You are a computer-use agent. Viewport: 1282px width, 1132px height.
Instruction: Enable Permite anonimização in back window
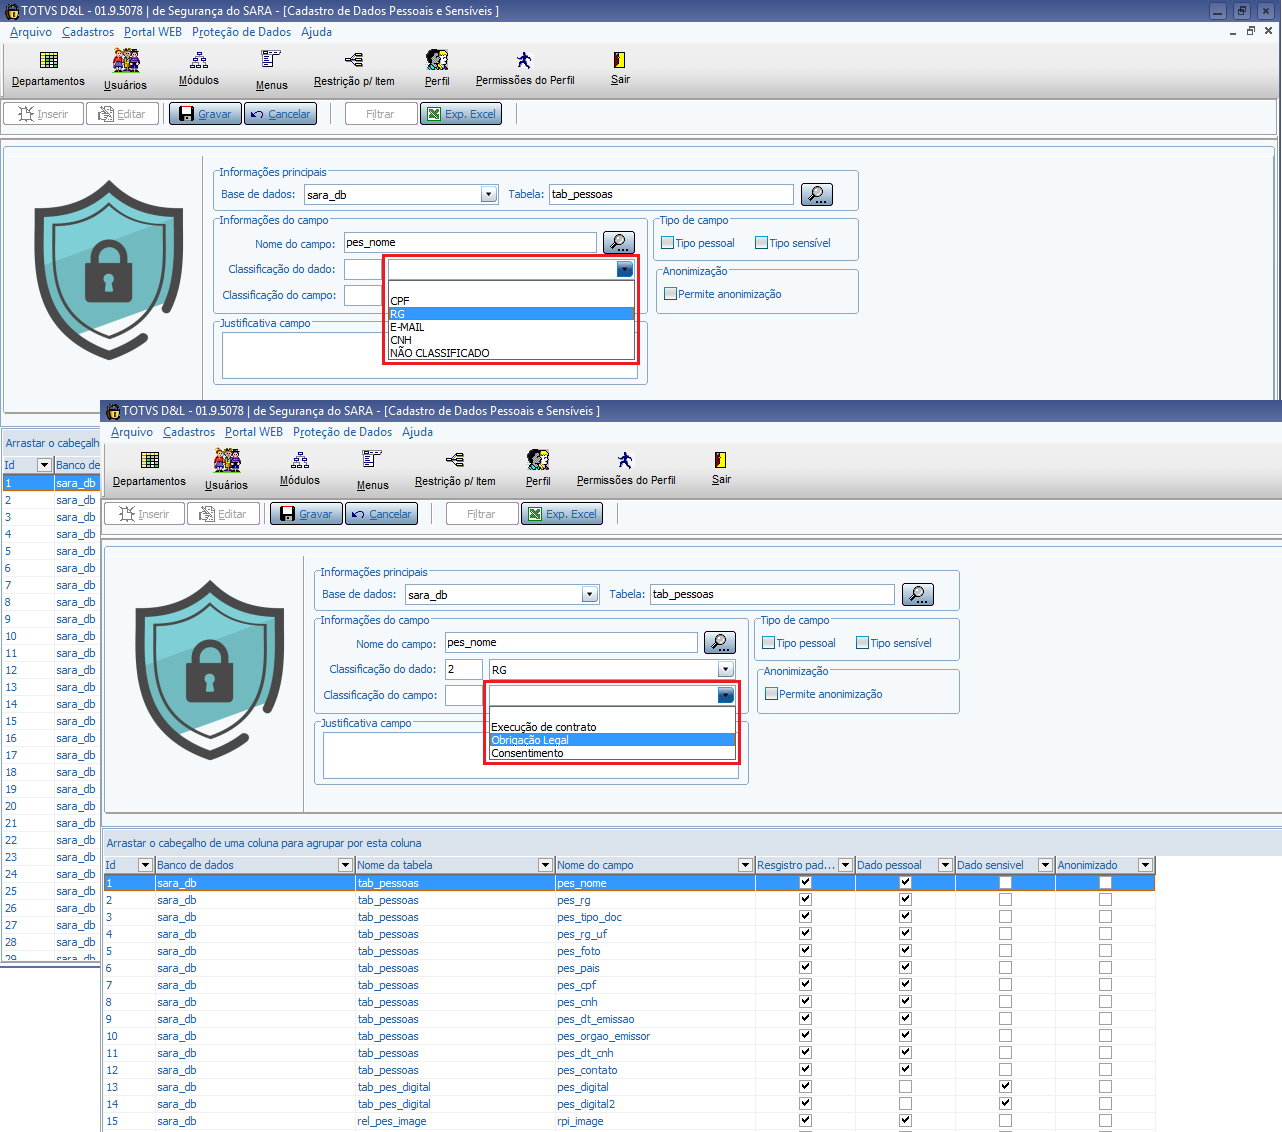tap(670, 294)
